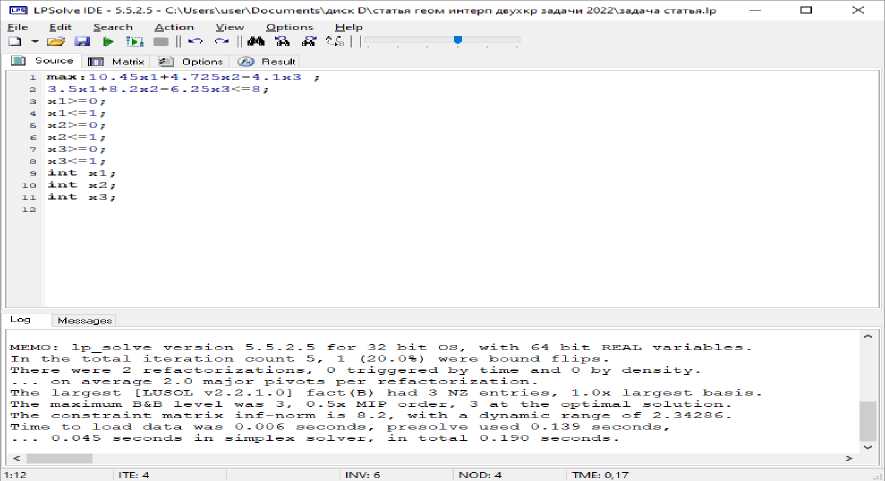Viewport: 885px width, 481px height.
Task: Switch to the Result tab
Action: click(x=266, y=62)
